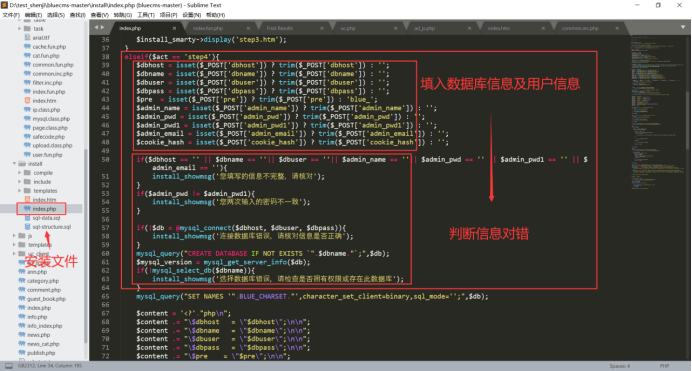
Task: Toggle the side bar icon in status bar
Action: coord(8,366)
